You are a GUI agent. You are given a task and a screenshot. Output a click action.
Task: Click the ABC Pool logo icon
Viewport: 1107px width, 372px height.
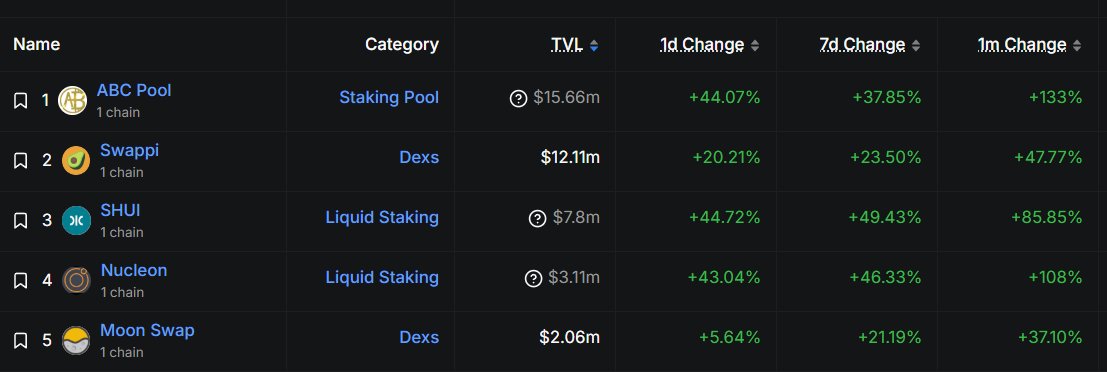tap(72, 101)
